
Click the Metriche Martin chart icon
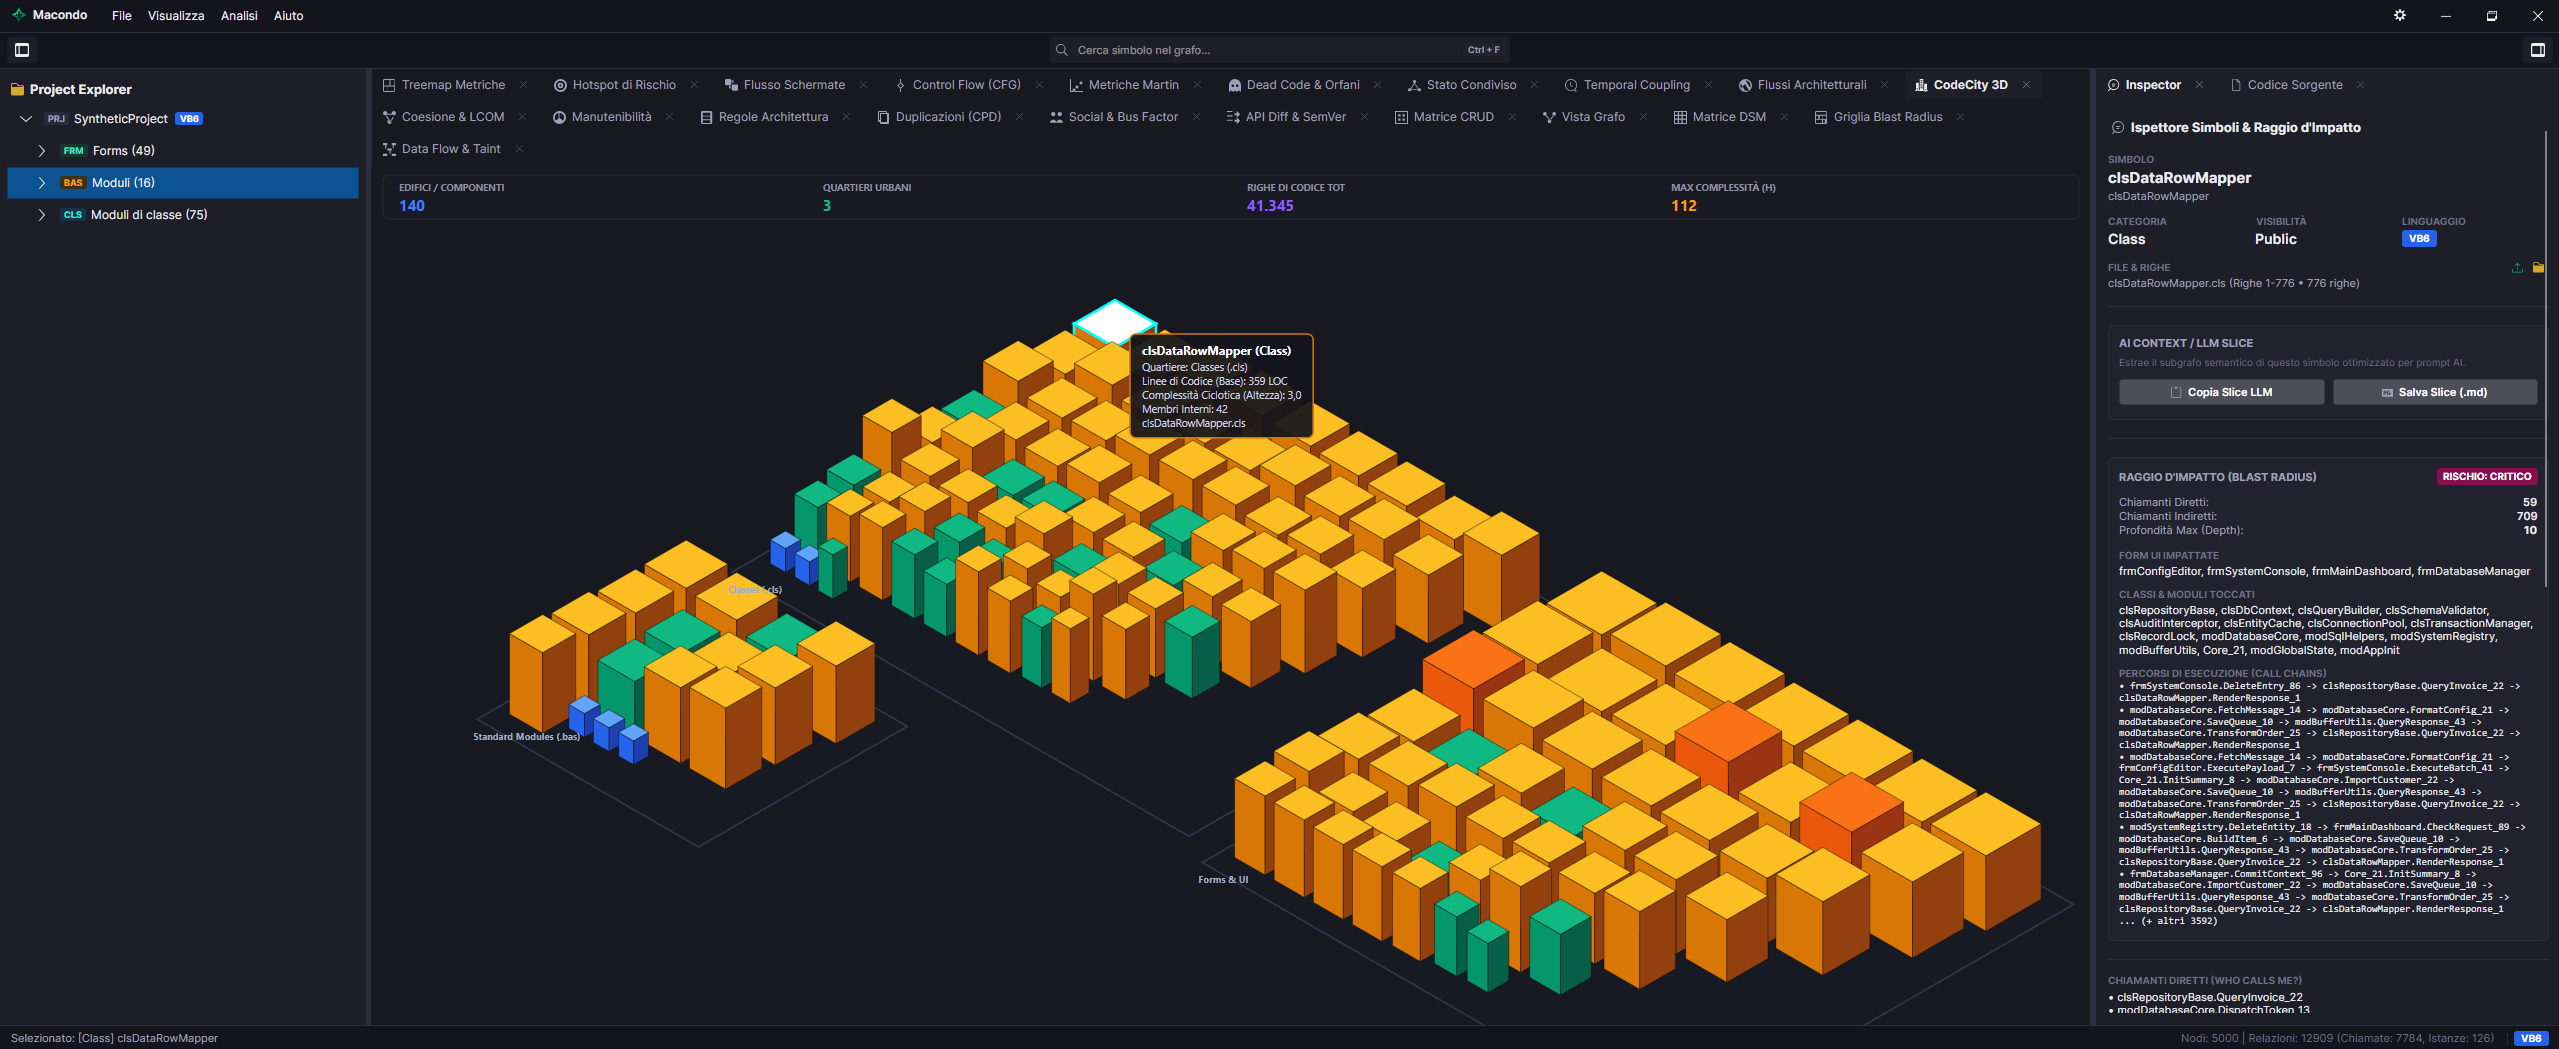1076,85
